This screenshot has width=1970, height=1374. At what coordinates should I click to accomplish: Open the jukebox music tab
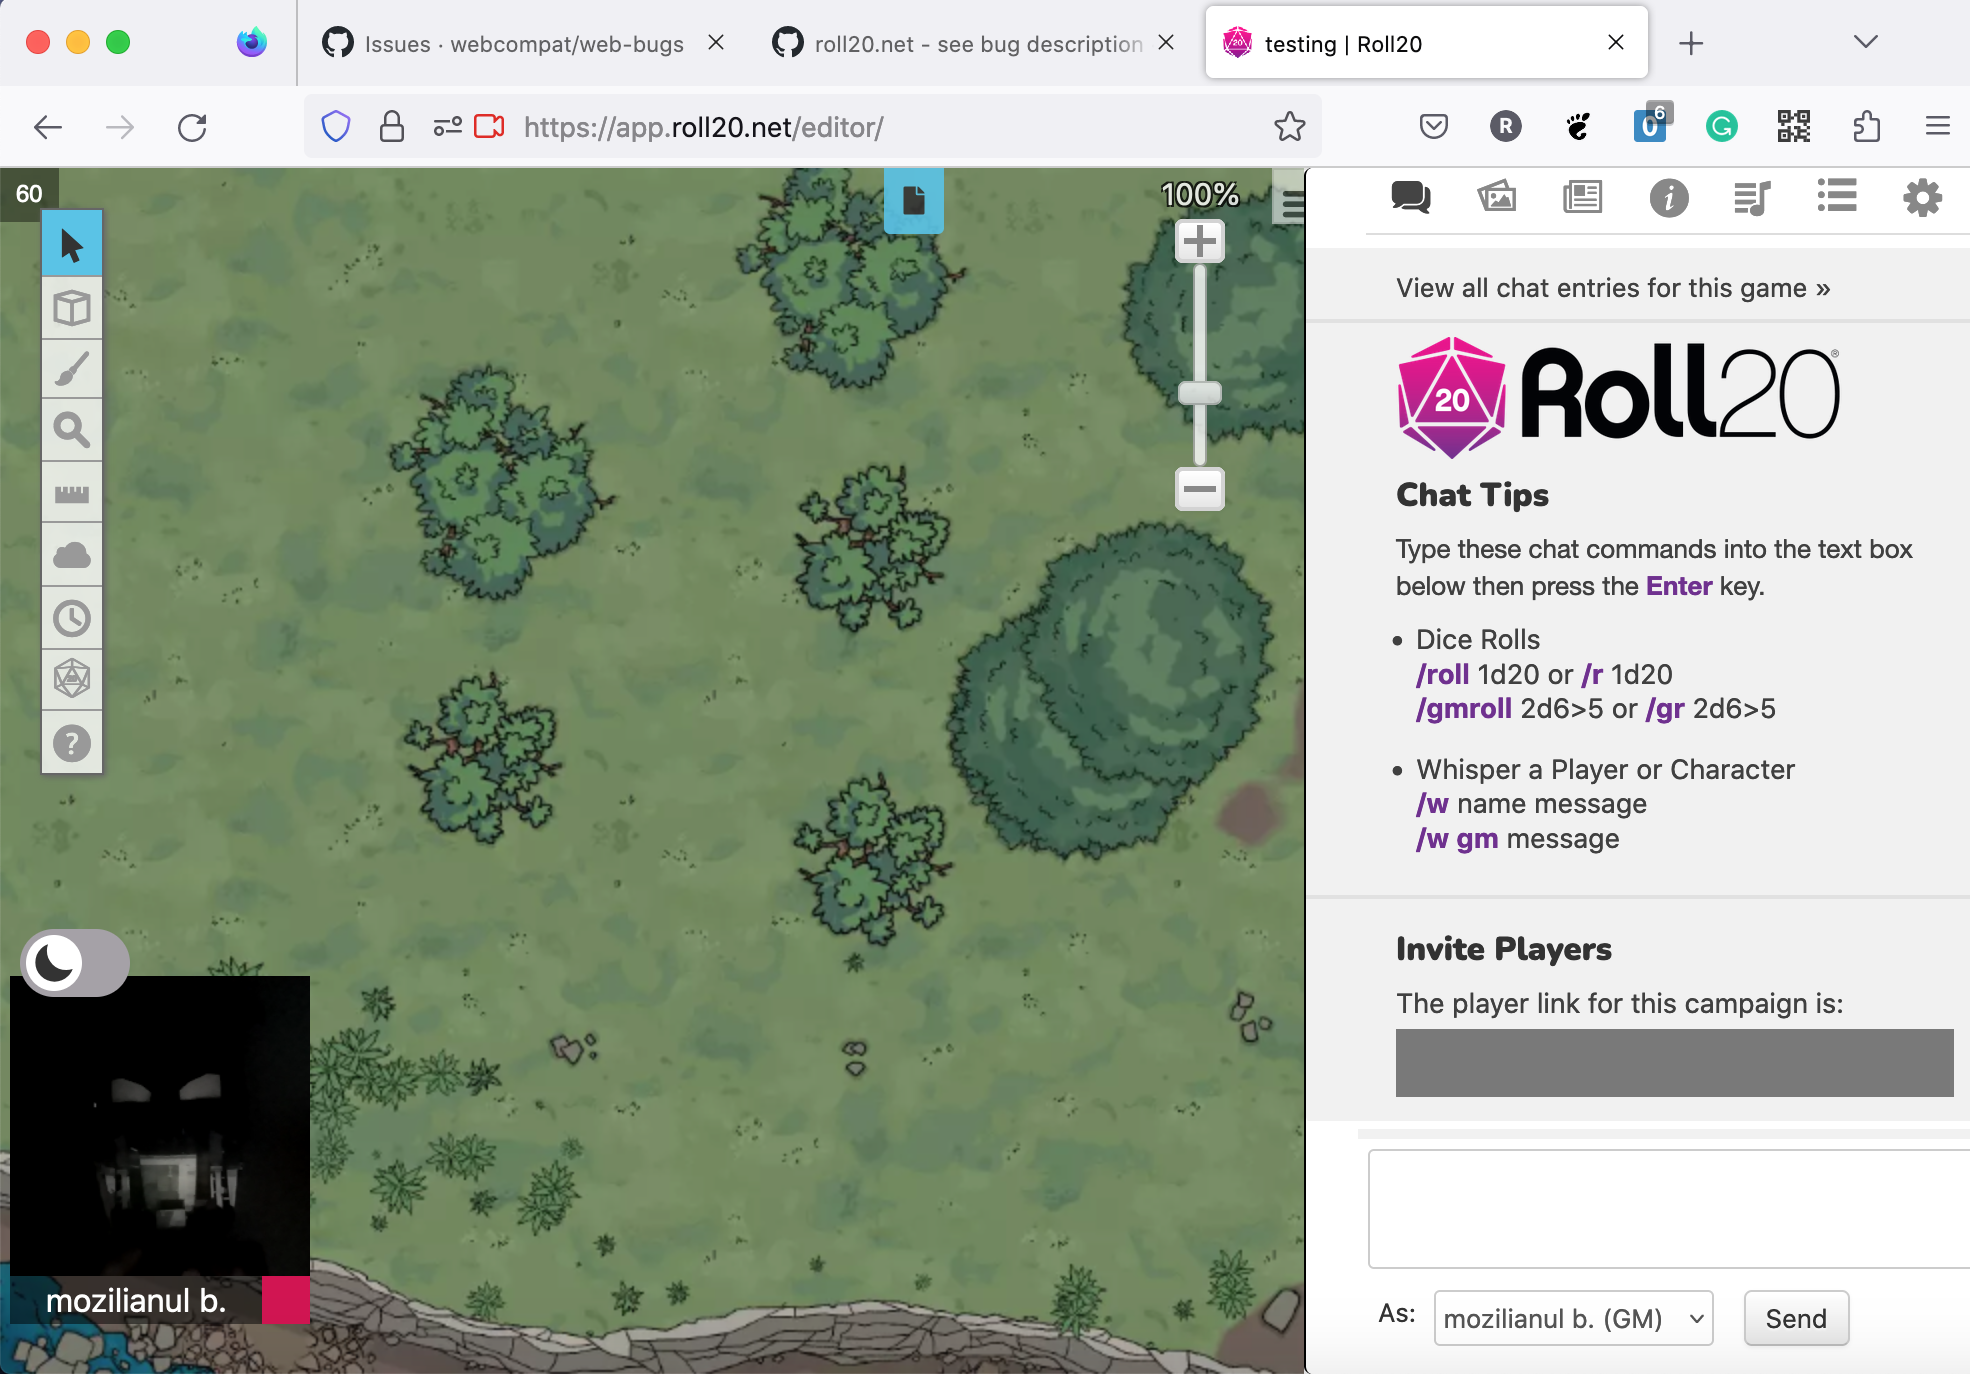(x=1752, y=198)
